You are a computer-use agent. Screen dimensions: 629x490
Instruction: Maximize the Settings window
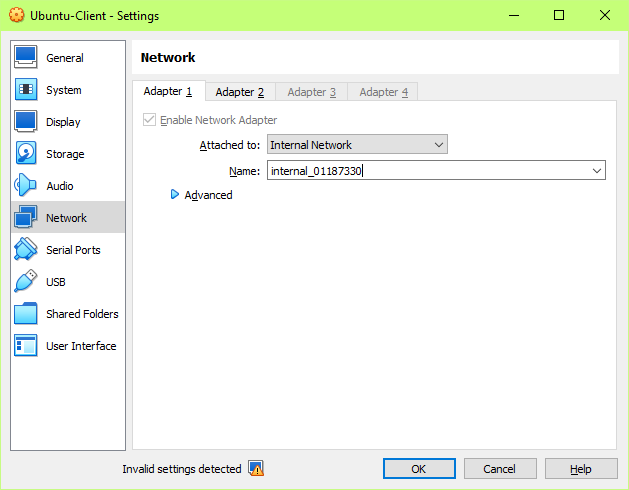click(559, 15)
